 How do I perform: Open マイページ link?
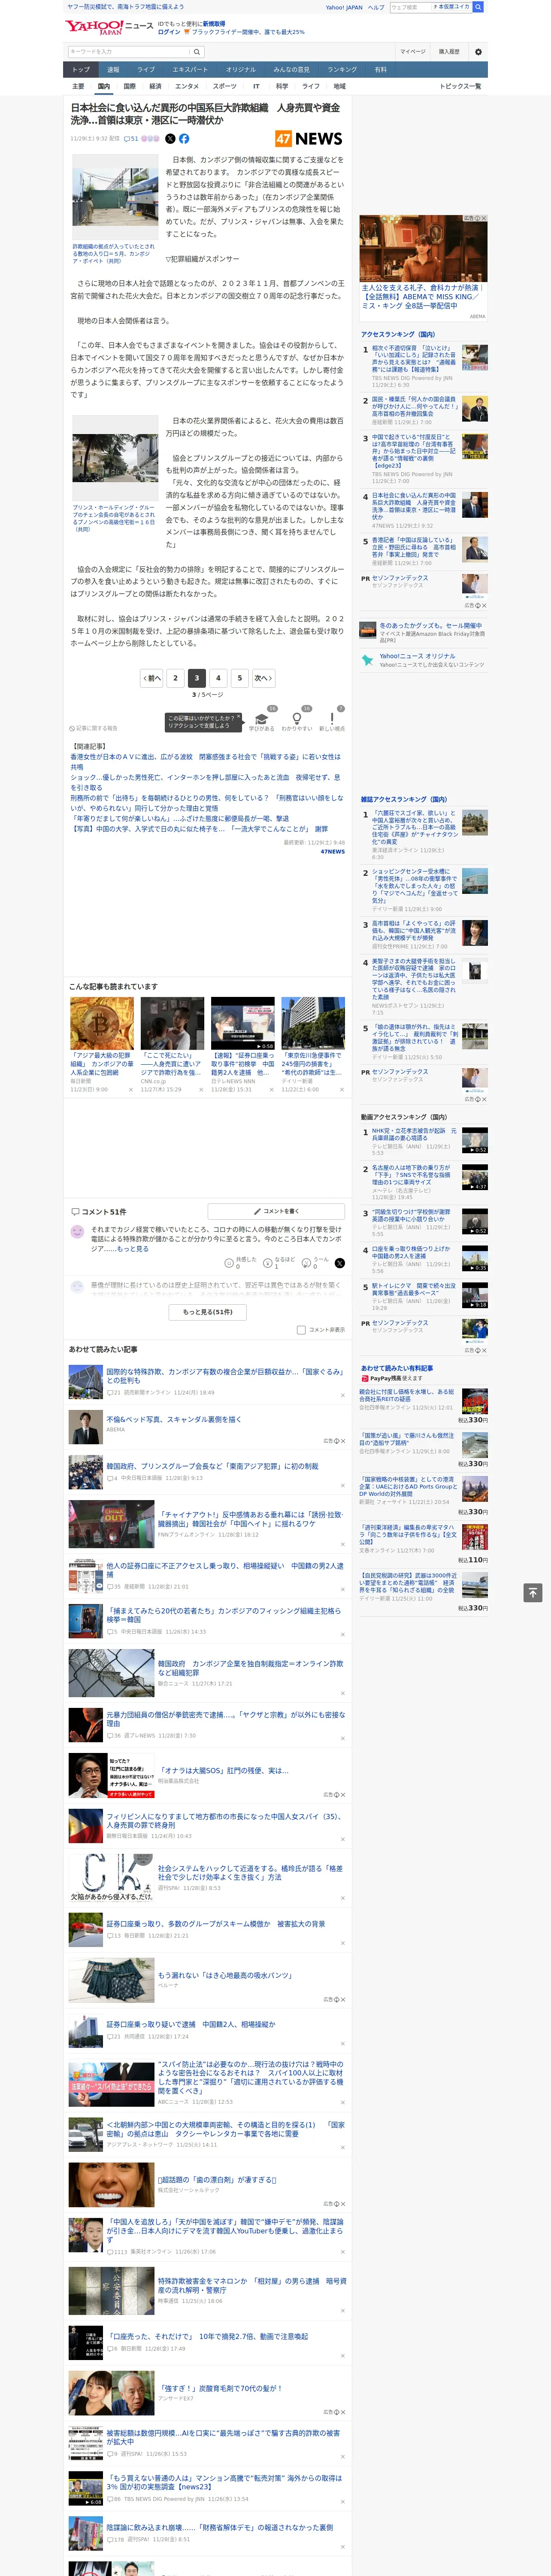pyautogui.click(x=413, y=51)
